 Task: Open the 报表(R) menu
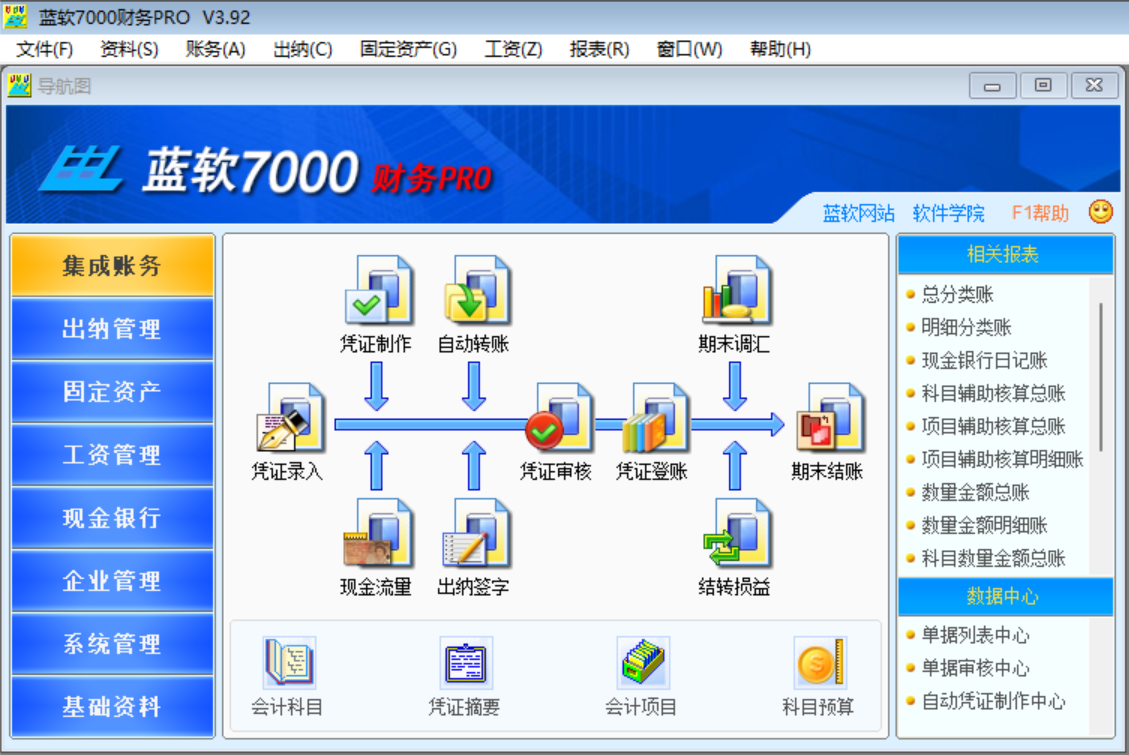click(599, 49)
